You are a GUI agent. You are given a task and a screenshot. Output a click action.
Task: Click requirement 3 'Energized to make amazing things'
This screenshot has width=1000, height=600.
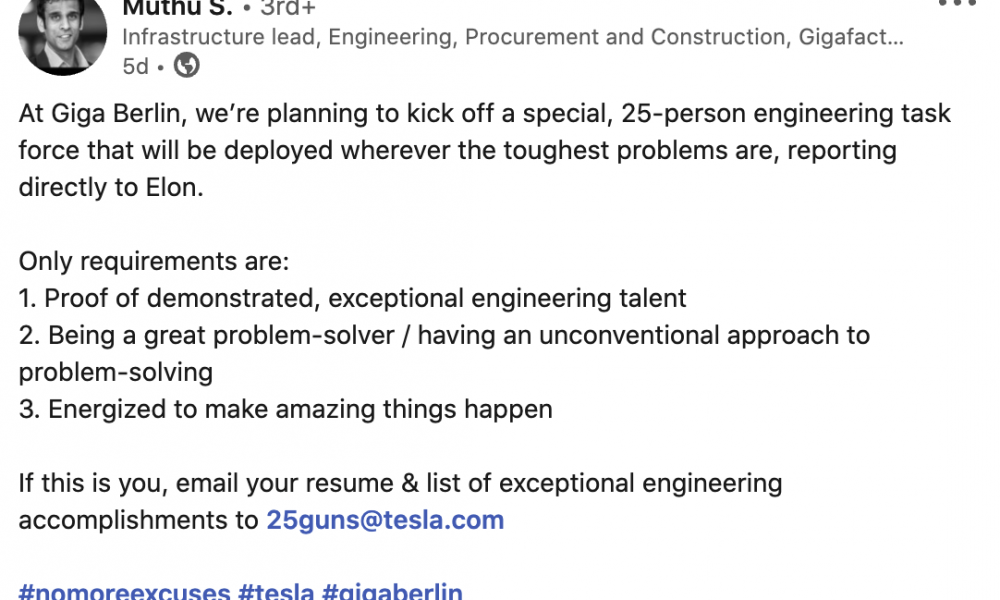[x=285, y=409]
